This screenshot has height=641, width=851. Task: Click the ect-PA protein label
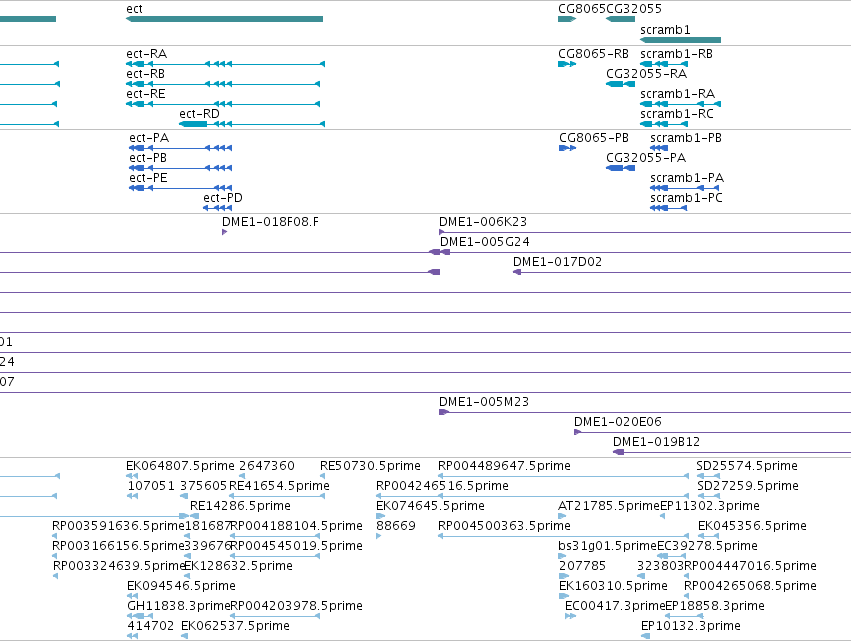(x=149, y=138)
